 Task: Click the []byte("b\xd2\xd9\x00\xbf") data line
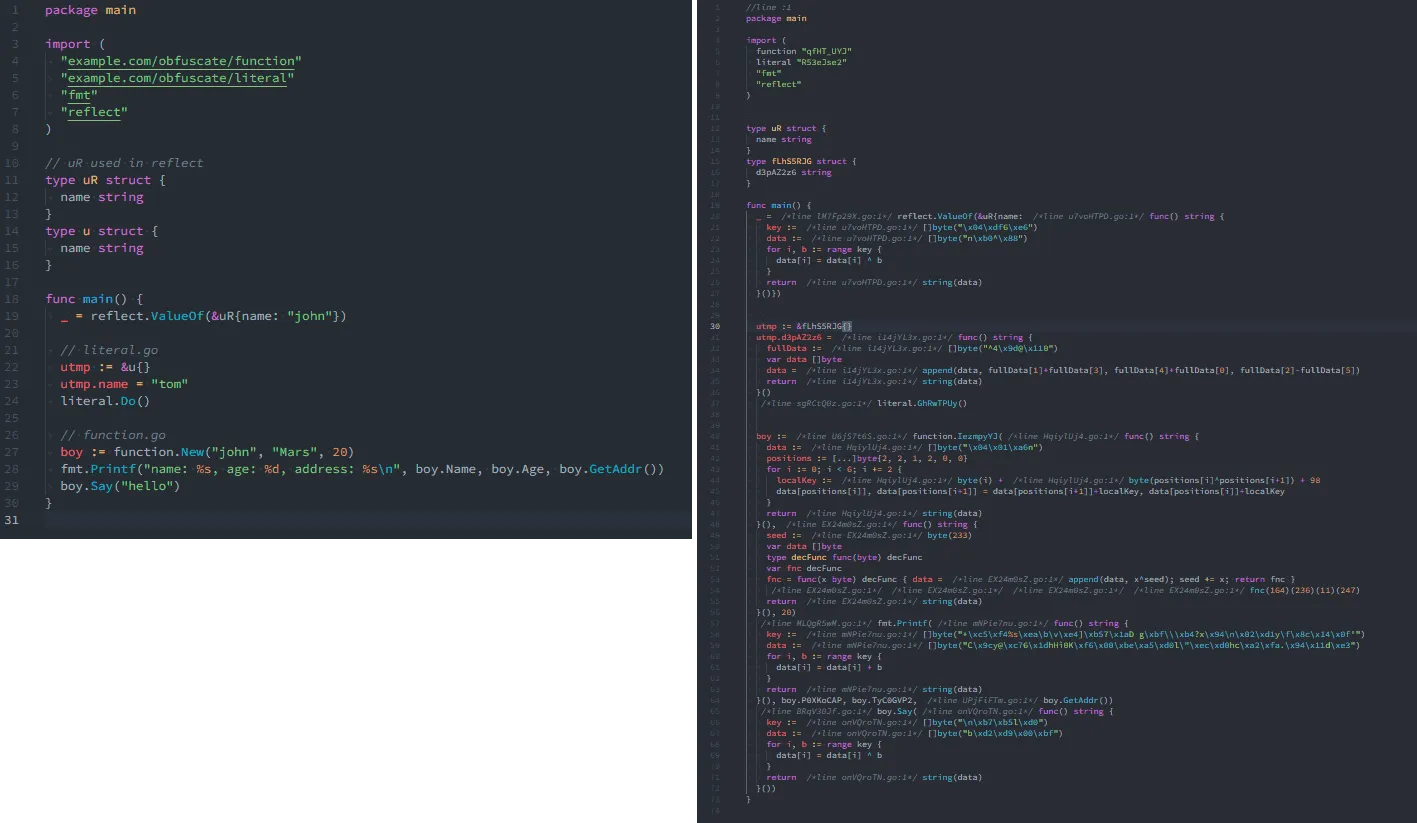[915, 733]
